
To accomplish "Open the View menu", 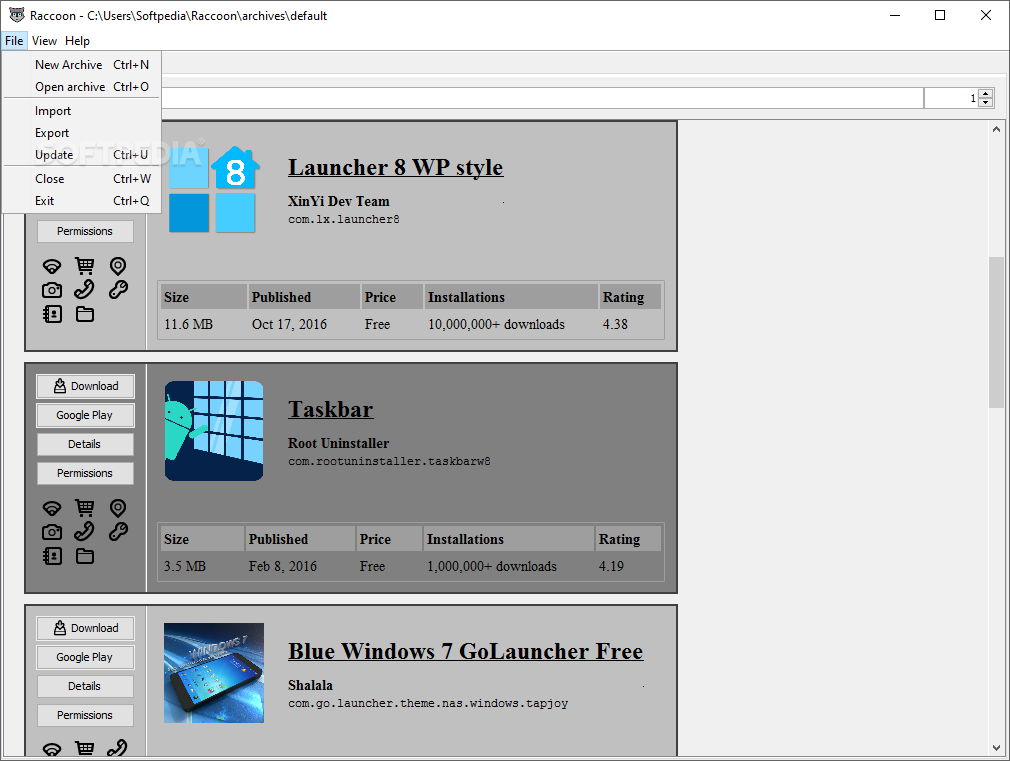I will click(44, 41).
